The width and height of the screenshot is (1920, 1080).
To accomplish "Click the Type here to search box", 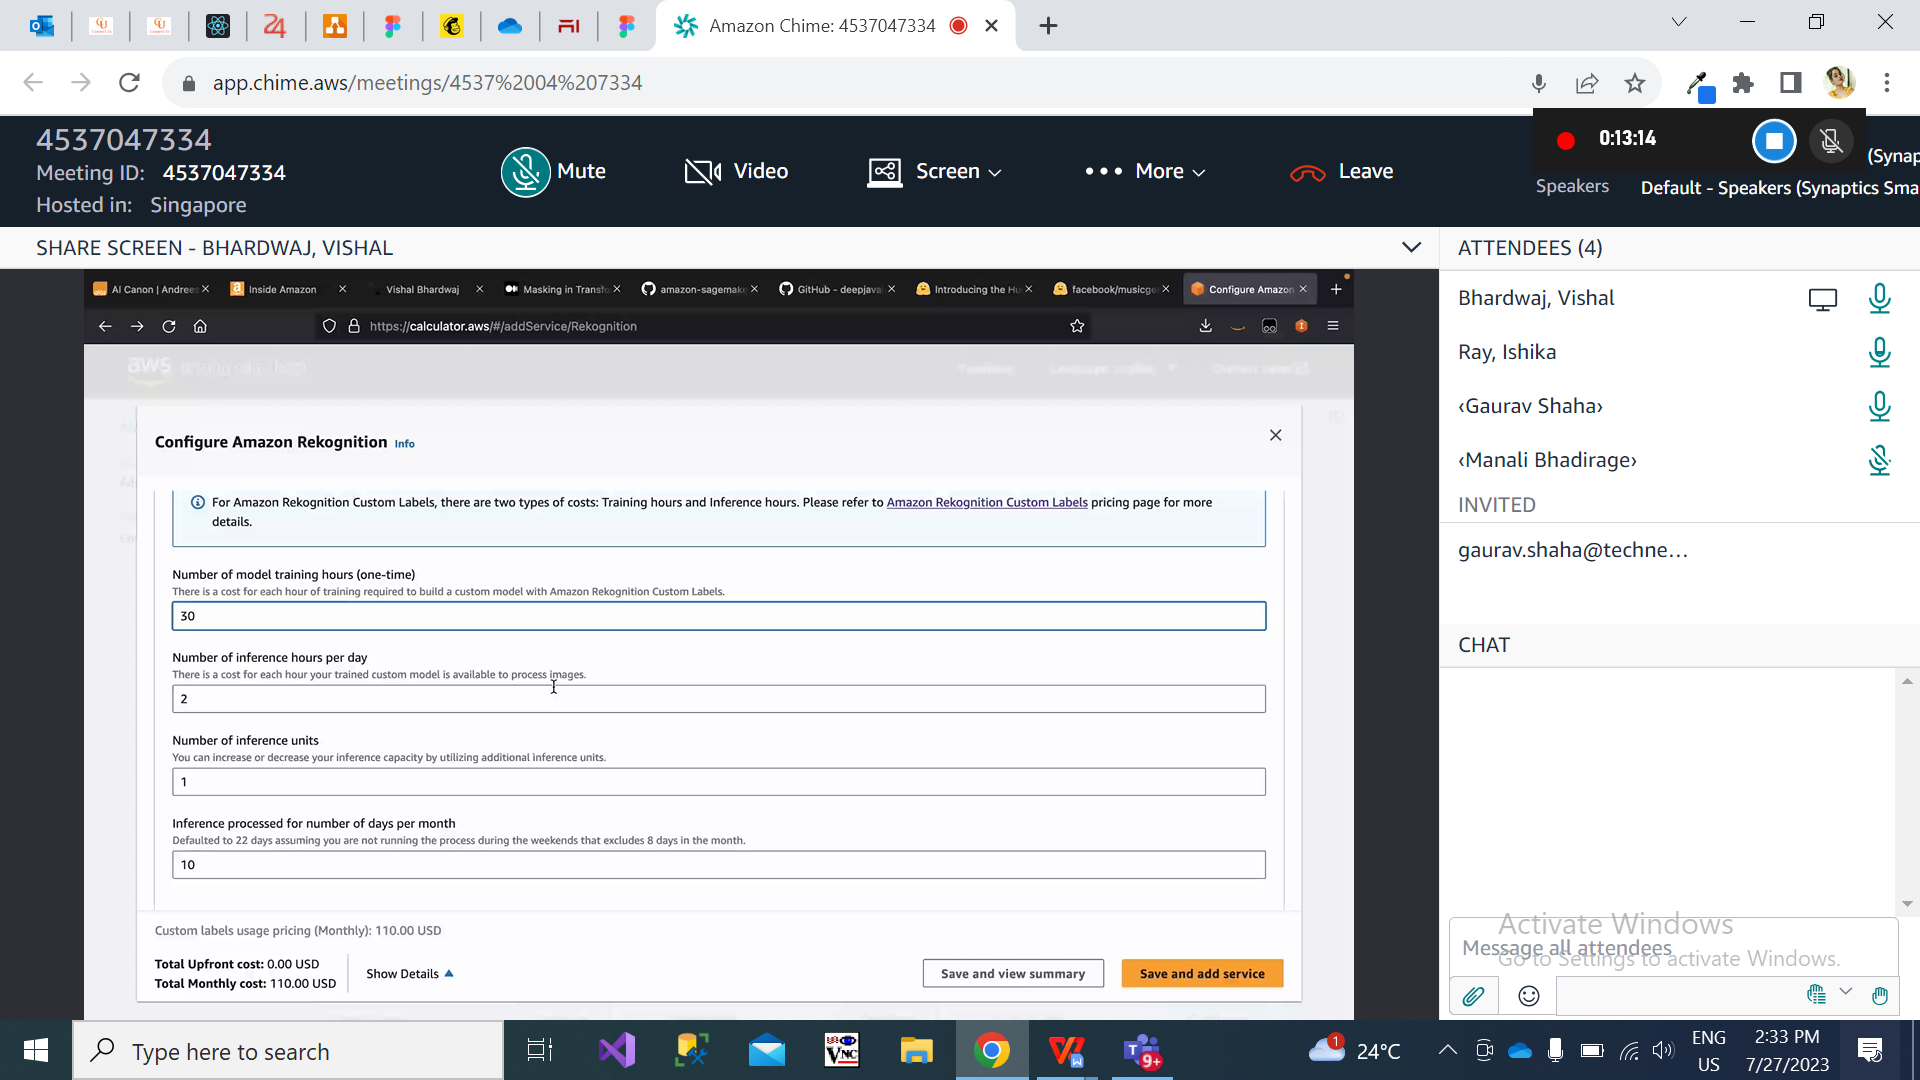I will (288, 1051).
